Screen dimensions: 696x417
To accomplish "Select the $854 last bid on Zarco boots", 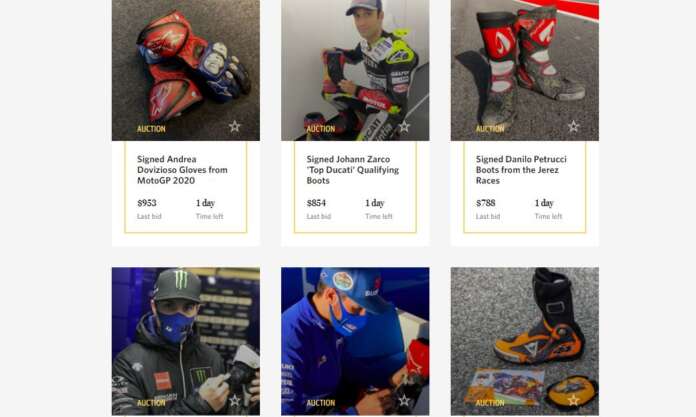I will (316, 203).
